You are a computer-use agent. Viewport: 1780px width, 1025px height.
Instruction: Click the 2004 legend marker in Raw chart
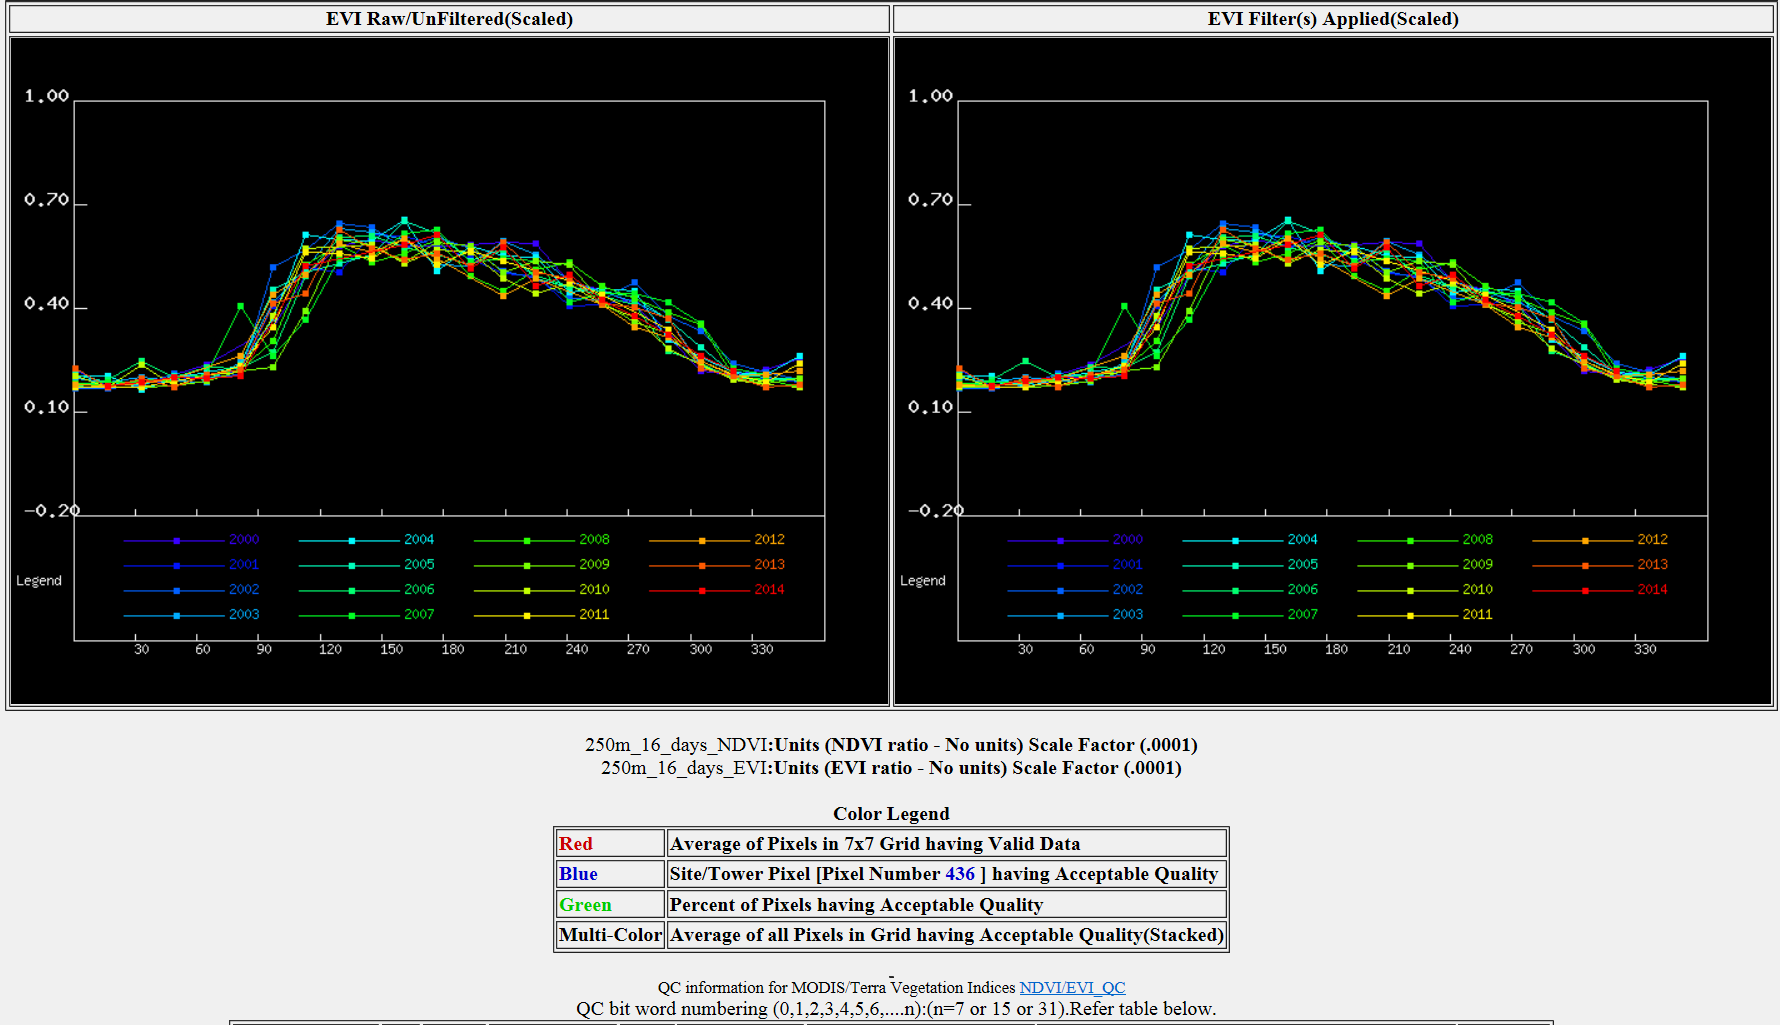click(352, 540)
